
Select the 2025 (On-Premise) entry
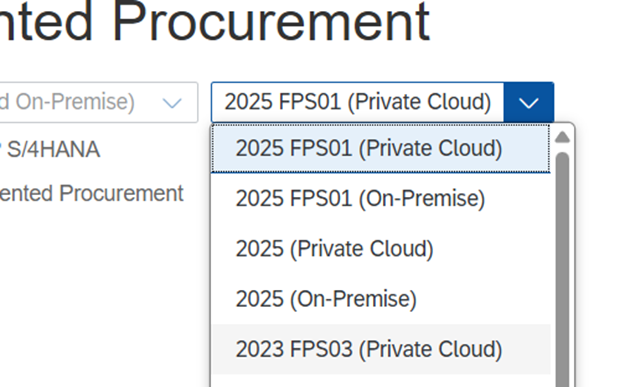(x=380, y=299)
